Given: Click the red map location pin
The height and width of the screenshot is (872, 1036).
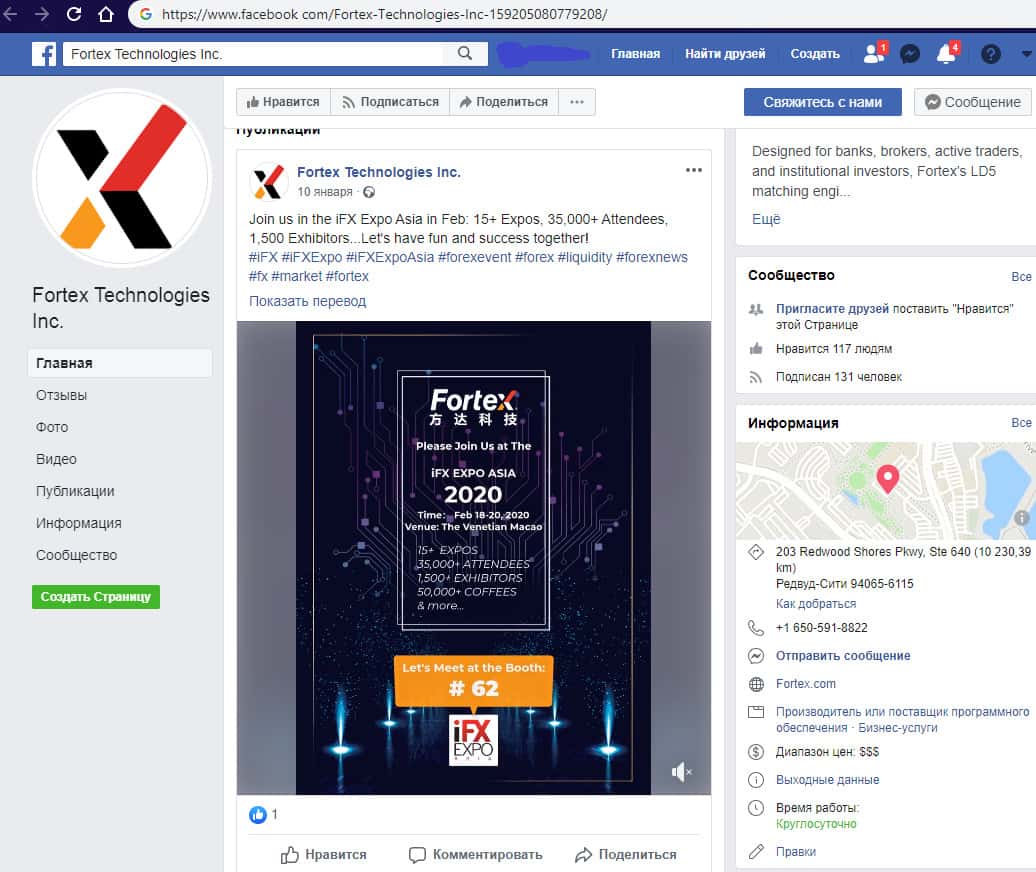Looking at the screenshot, I should 887,478.
